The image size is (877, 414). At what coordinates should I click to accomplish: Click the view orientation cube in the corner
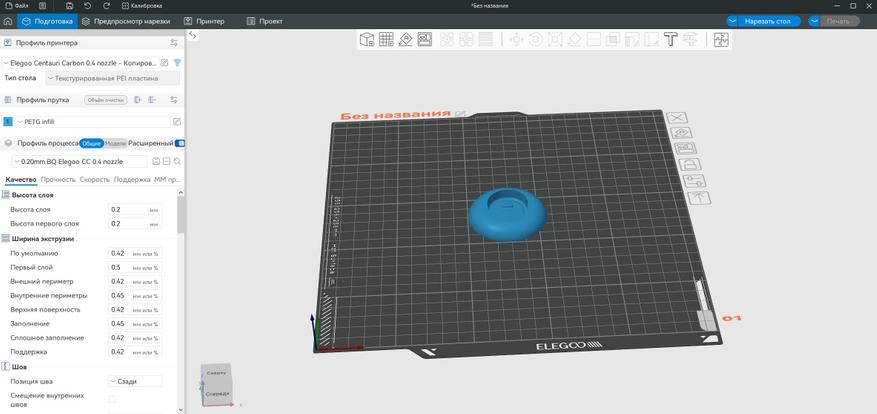[x=215, y=384]
